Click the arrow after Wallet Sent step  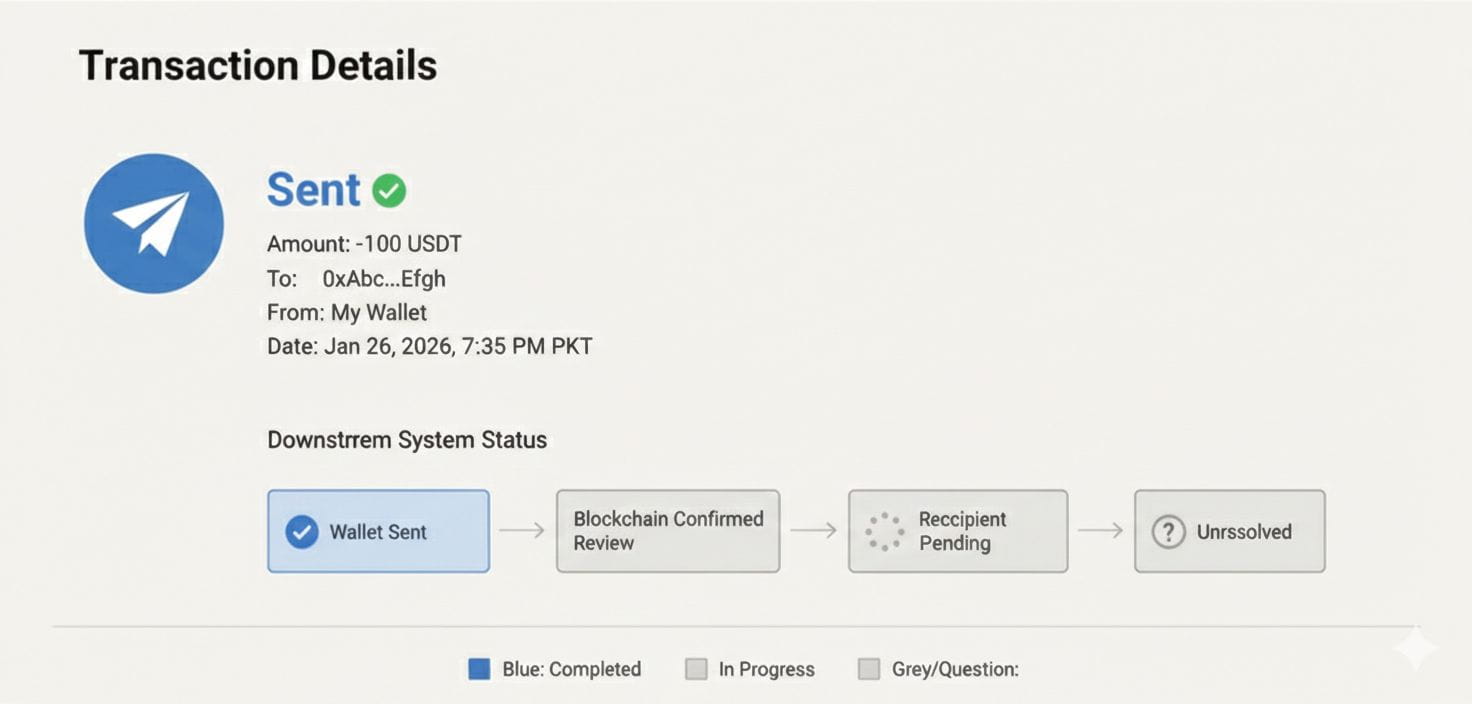pos(522,531)
